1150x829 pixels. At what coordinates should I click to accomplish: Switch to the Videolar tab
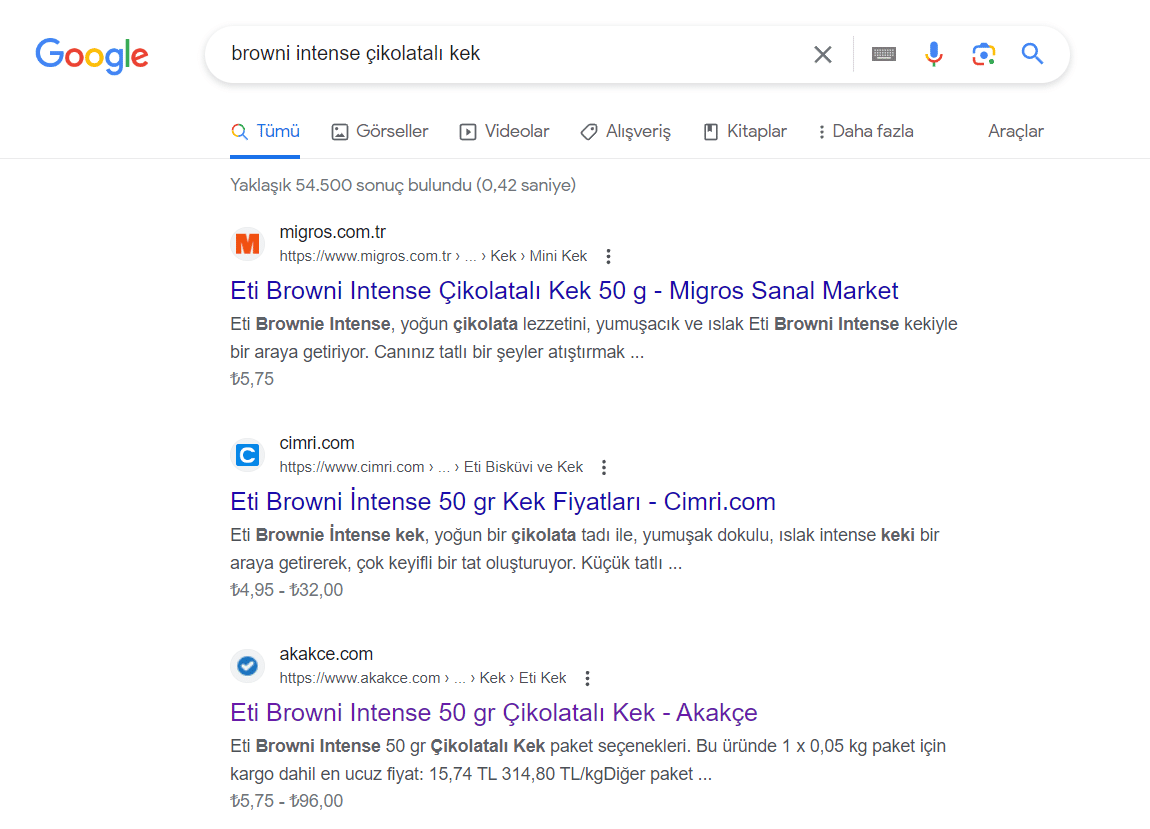pyautogui.click(x=505, y=131)
